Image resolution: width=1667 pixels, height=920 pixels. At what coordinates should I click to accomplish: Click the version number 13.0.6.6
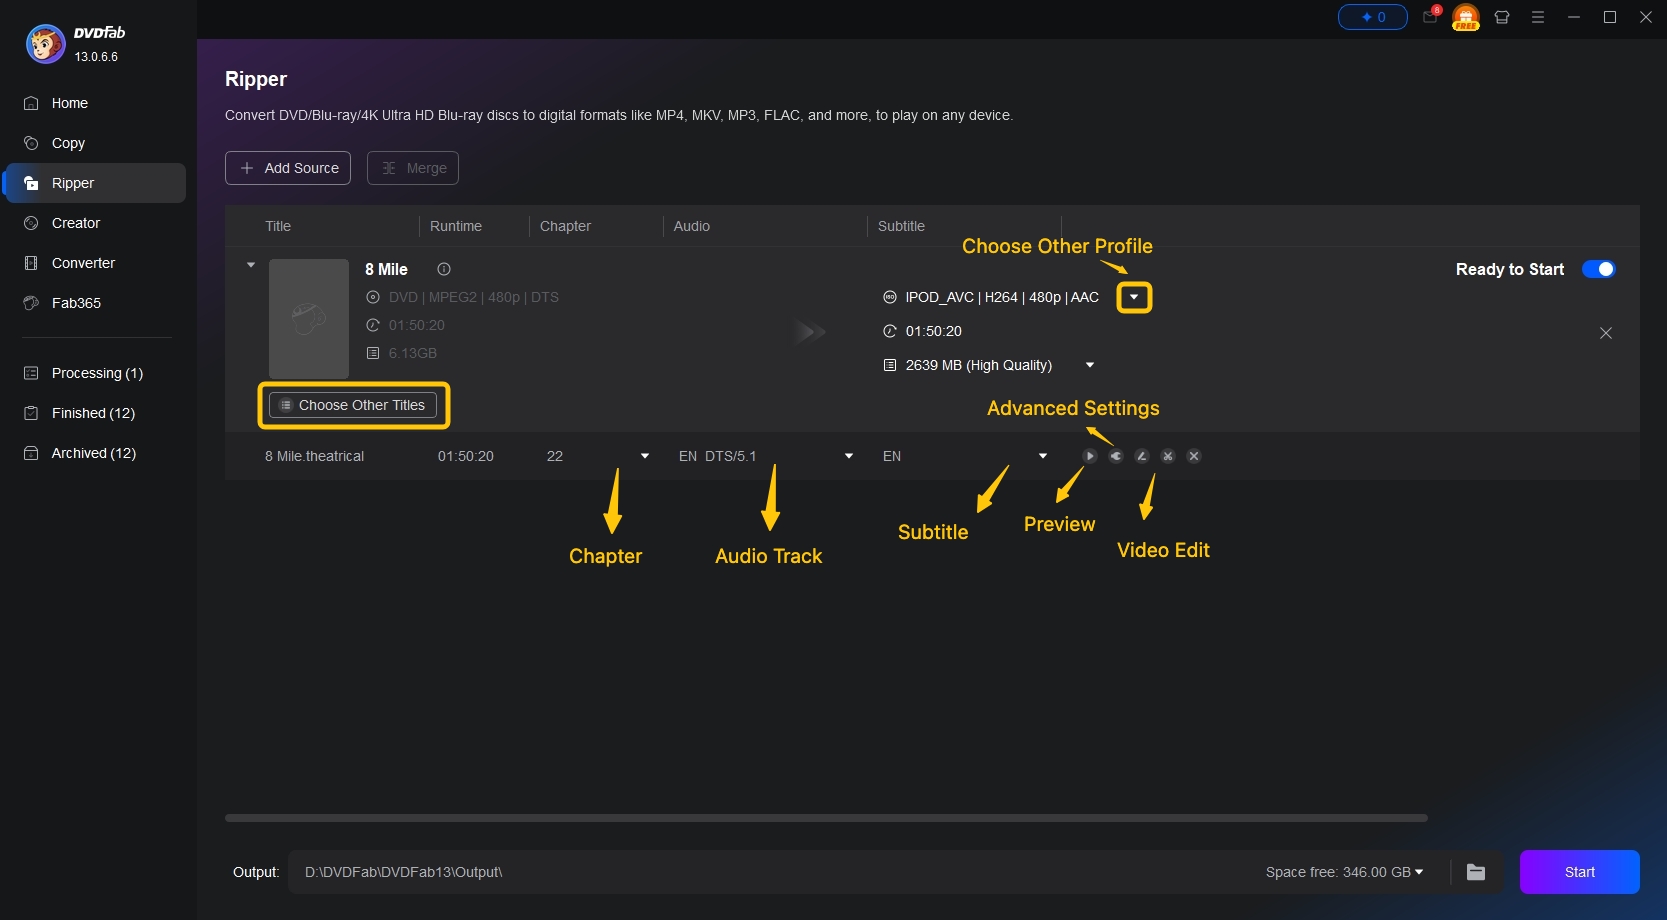point(96,57)
